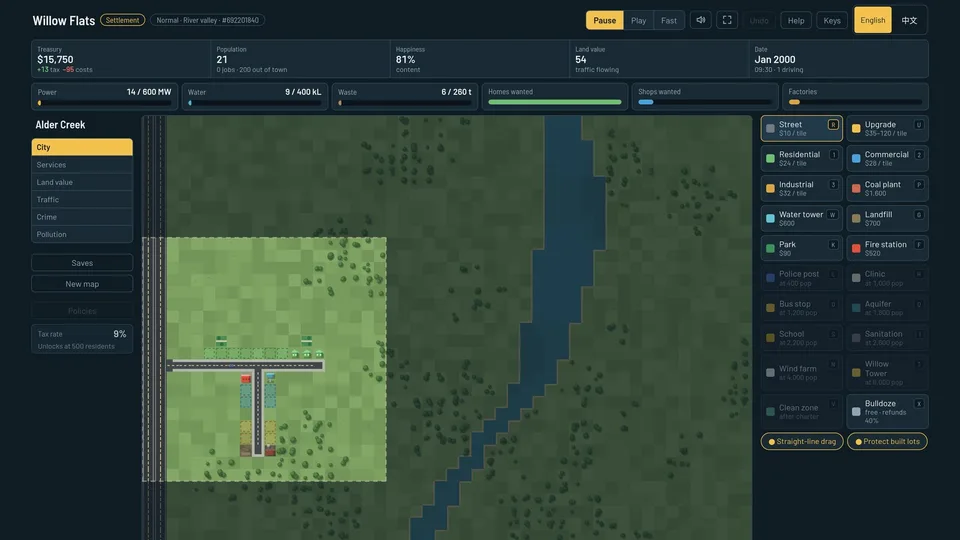Screen dimensions: 960x540
Task: Click the Water 9 / 400 kL meter
Action: click(255, 97)
